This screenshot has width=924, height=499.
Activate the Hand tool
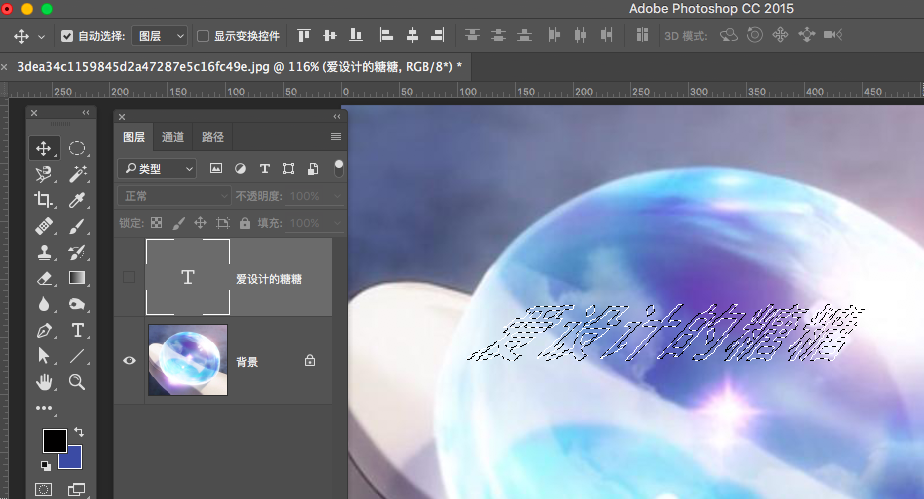[44, 382]
